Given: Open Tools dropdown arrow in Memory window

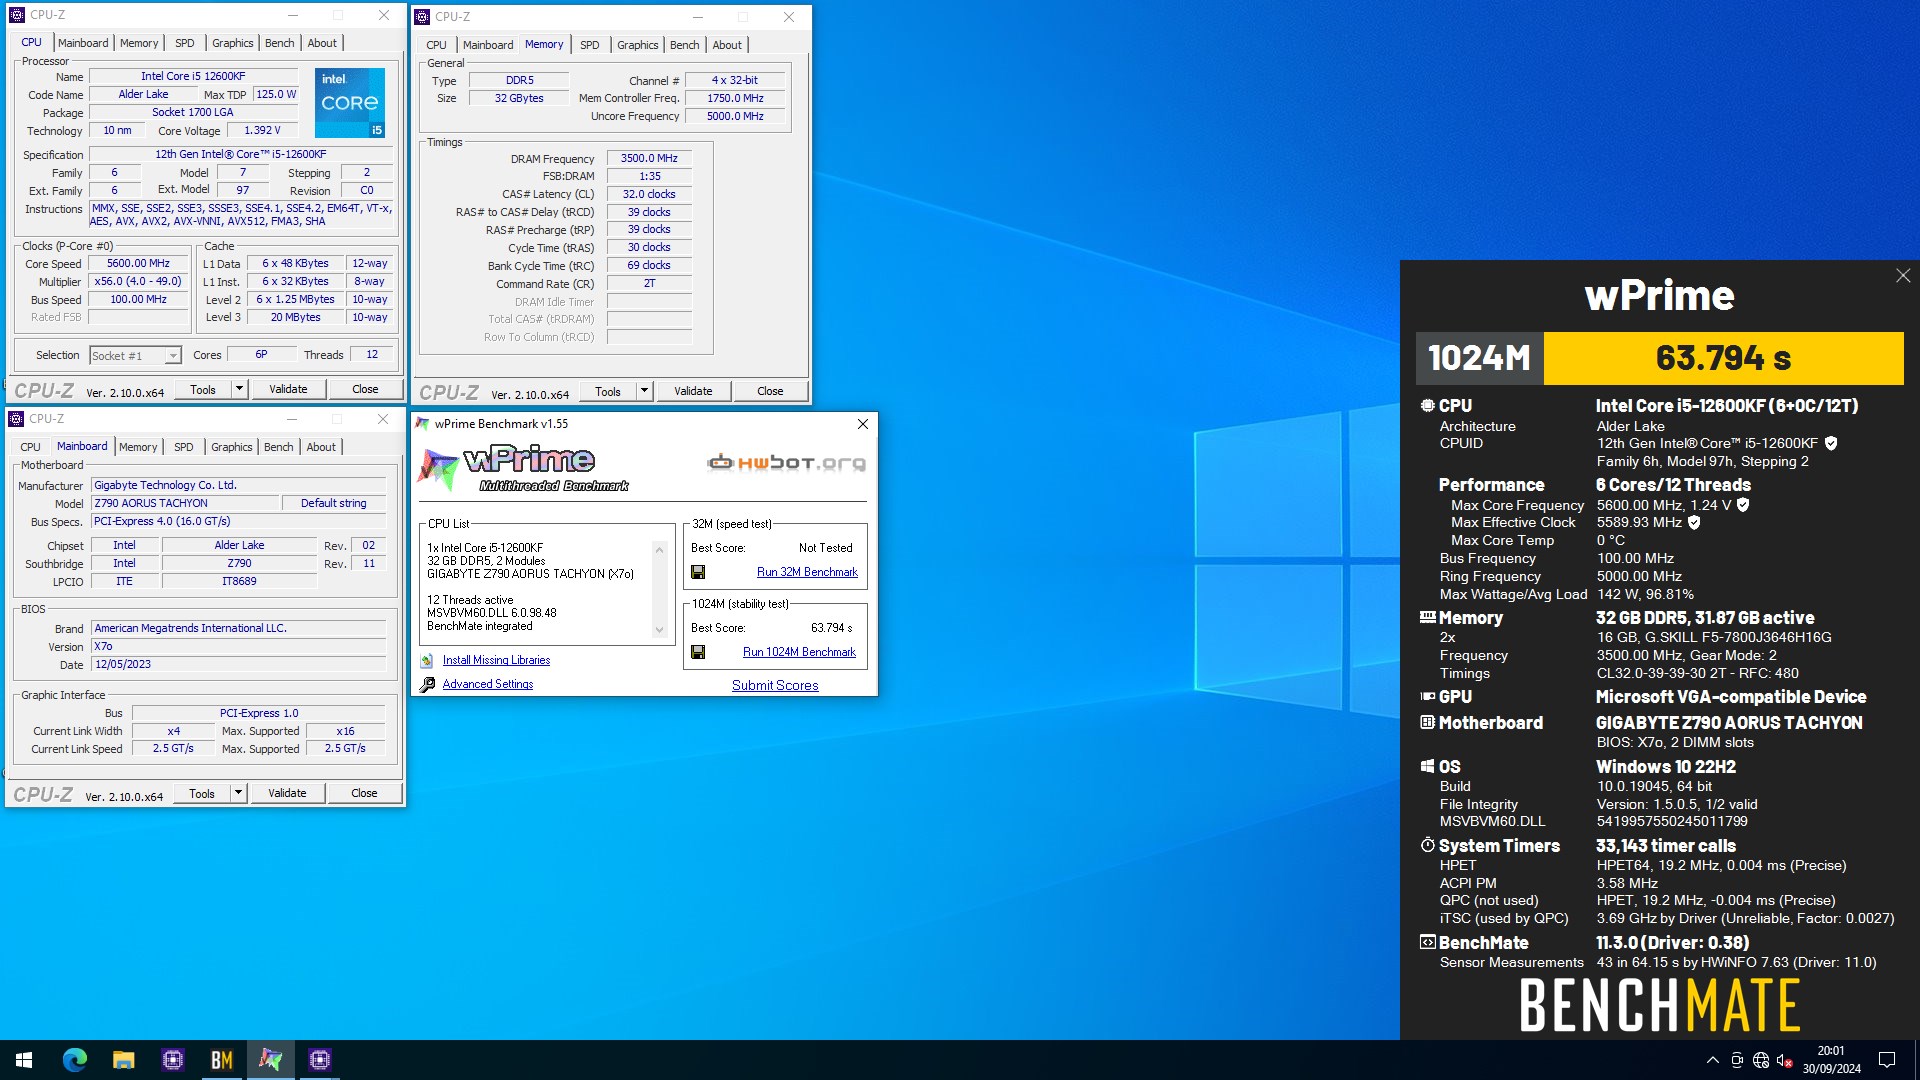Looking at the screenshot, I should tap(644, 391).
